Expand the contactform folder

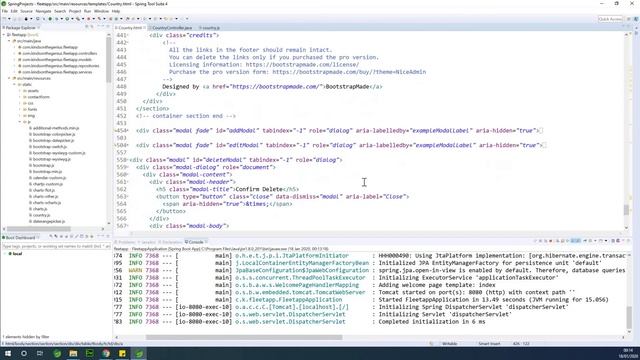(20, 97)
